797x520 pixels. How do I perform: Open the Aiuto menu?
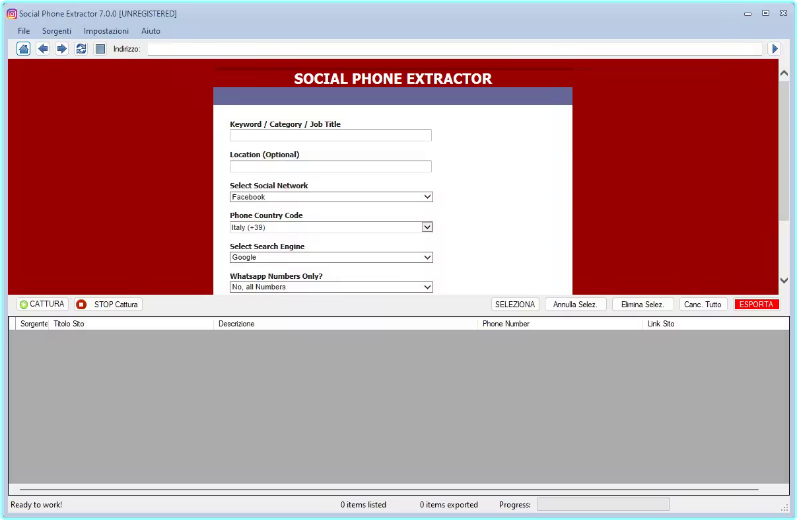pos(150,31)
